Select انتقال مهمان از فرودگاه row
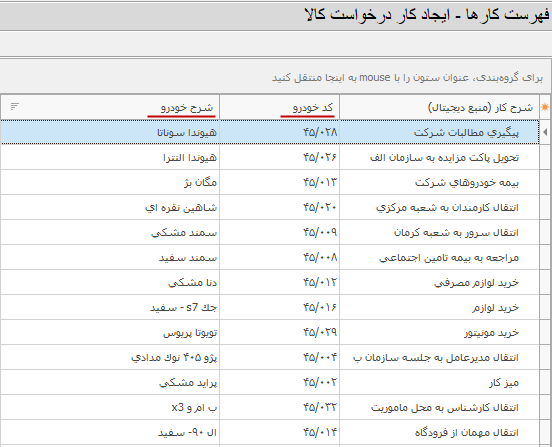 click(270, 432)
